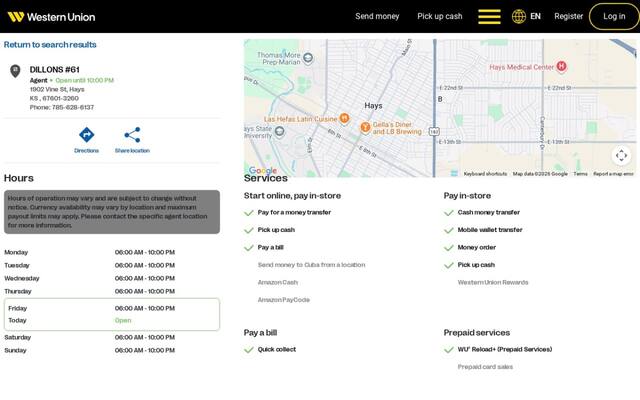Click the globe language icon
Image resolution: width=640 pixels, height=400 pixels.
519,17
